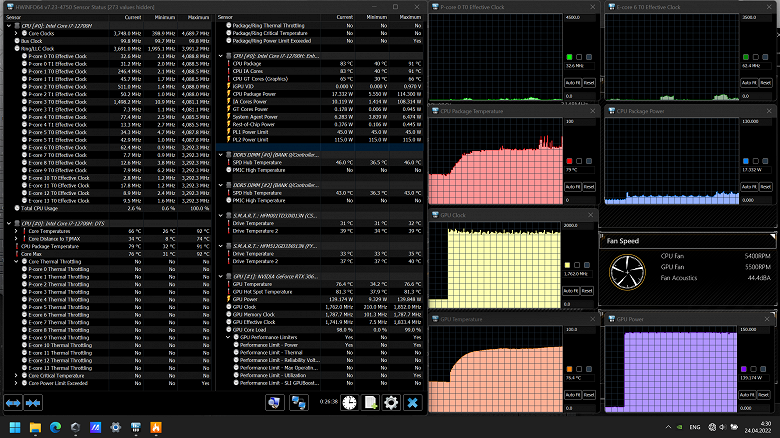The image size is (780, 438).
Task: Open the gray hexagon app taskbar icon
Action: tap(75, 427)
